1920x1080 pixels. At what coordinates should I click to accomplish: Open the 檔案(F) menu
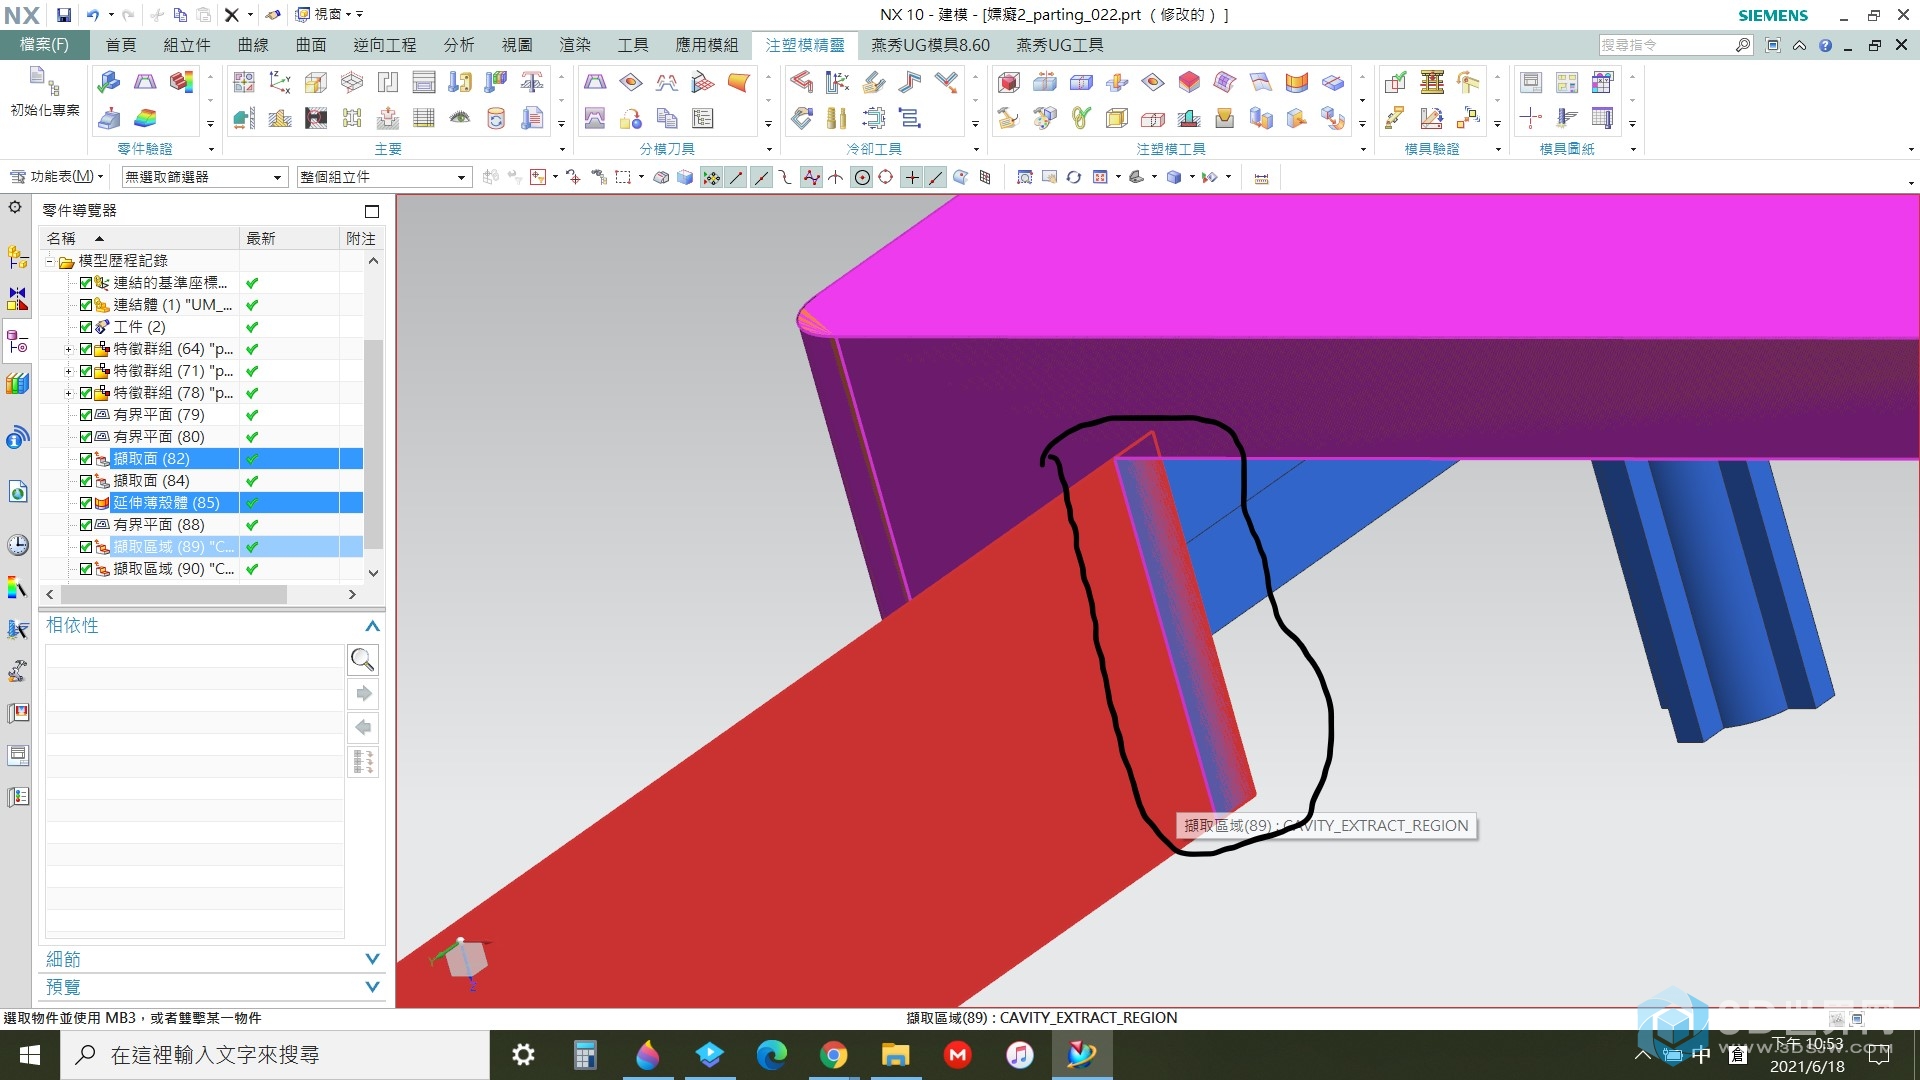(x=44, y=45)
